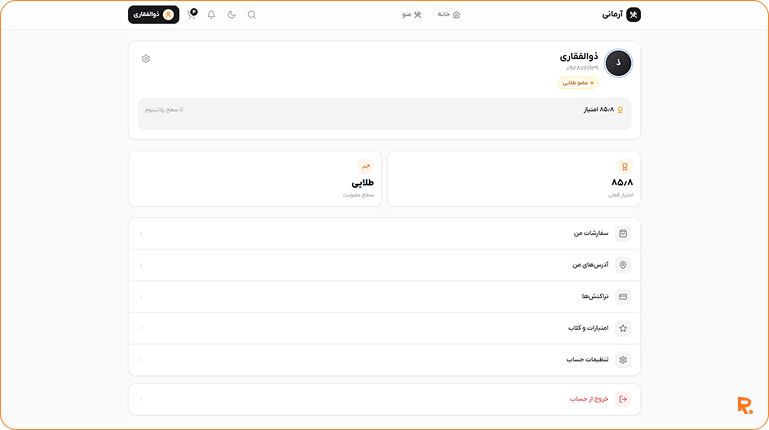
Task: Click the ذوالفقاری profile name heading
Action: point(579,57)
